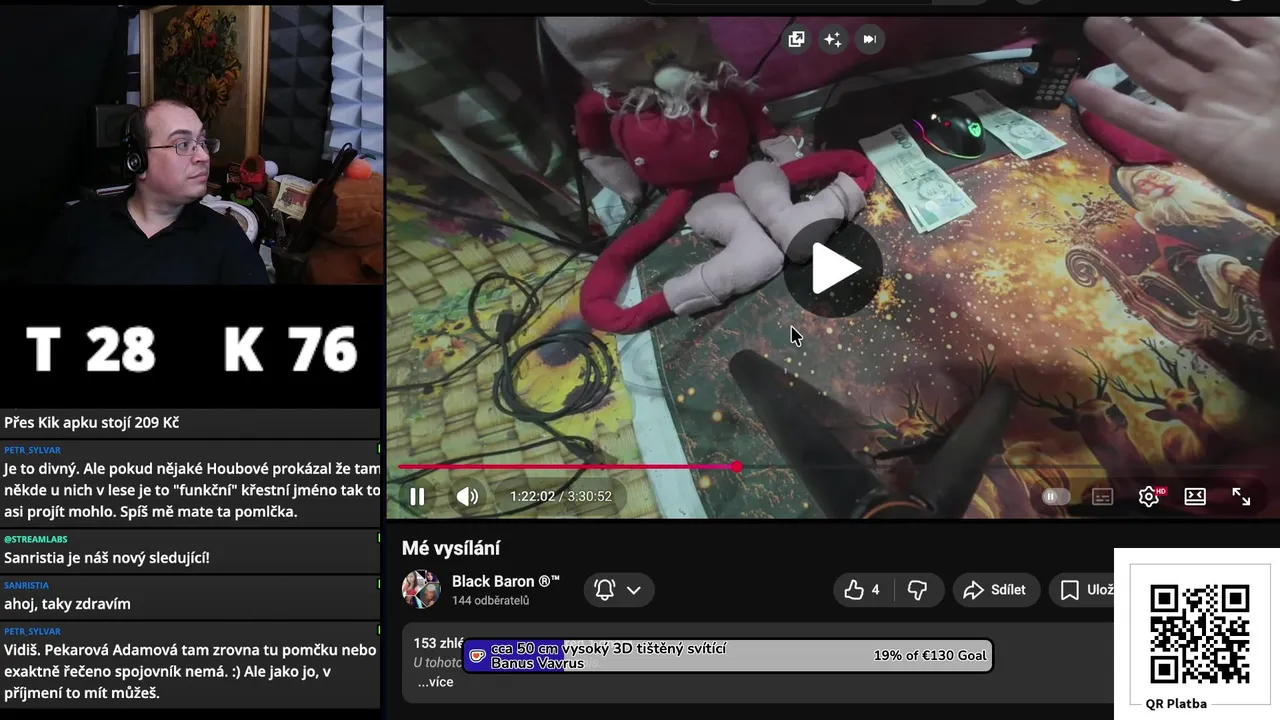Viewport: 1280px width, 720px height.
Task: Click the 153 zhlédnutí view count text
Action: point(438,643)
